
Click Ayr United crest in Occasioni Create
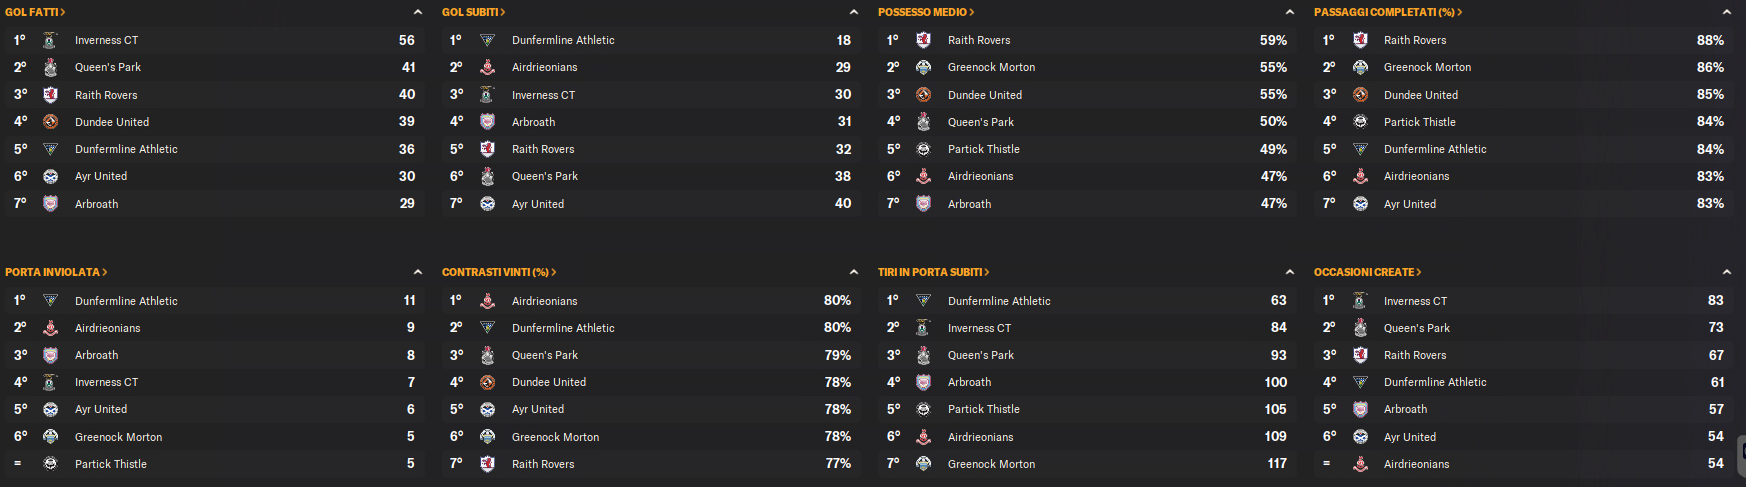(1360, 437)
